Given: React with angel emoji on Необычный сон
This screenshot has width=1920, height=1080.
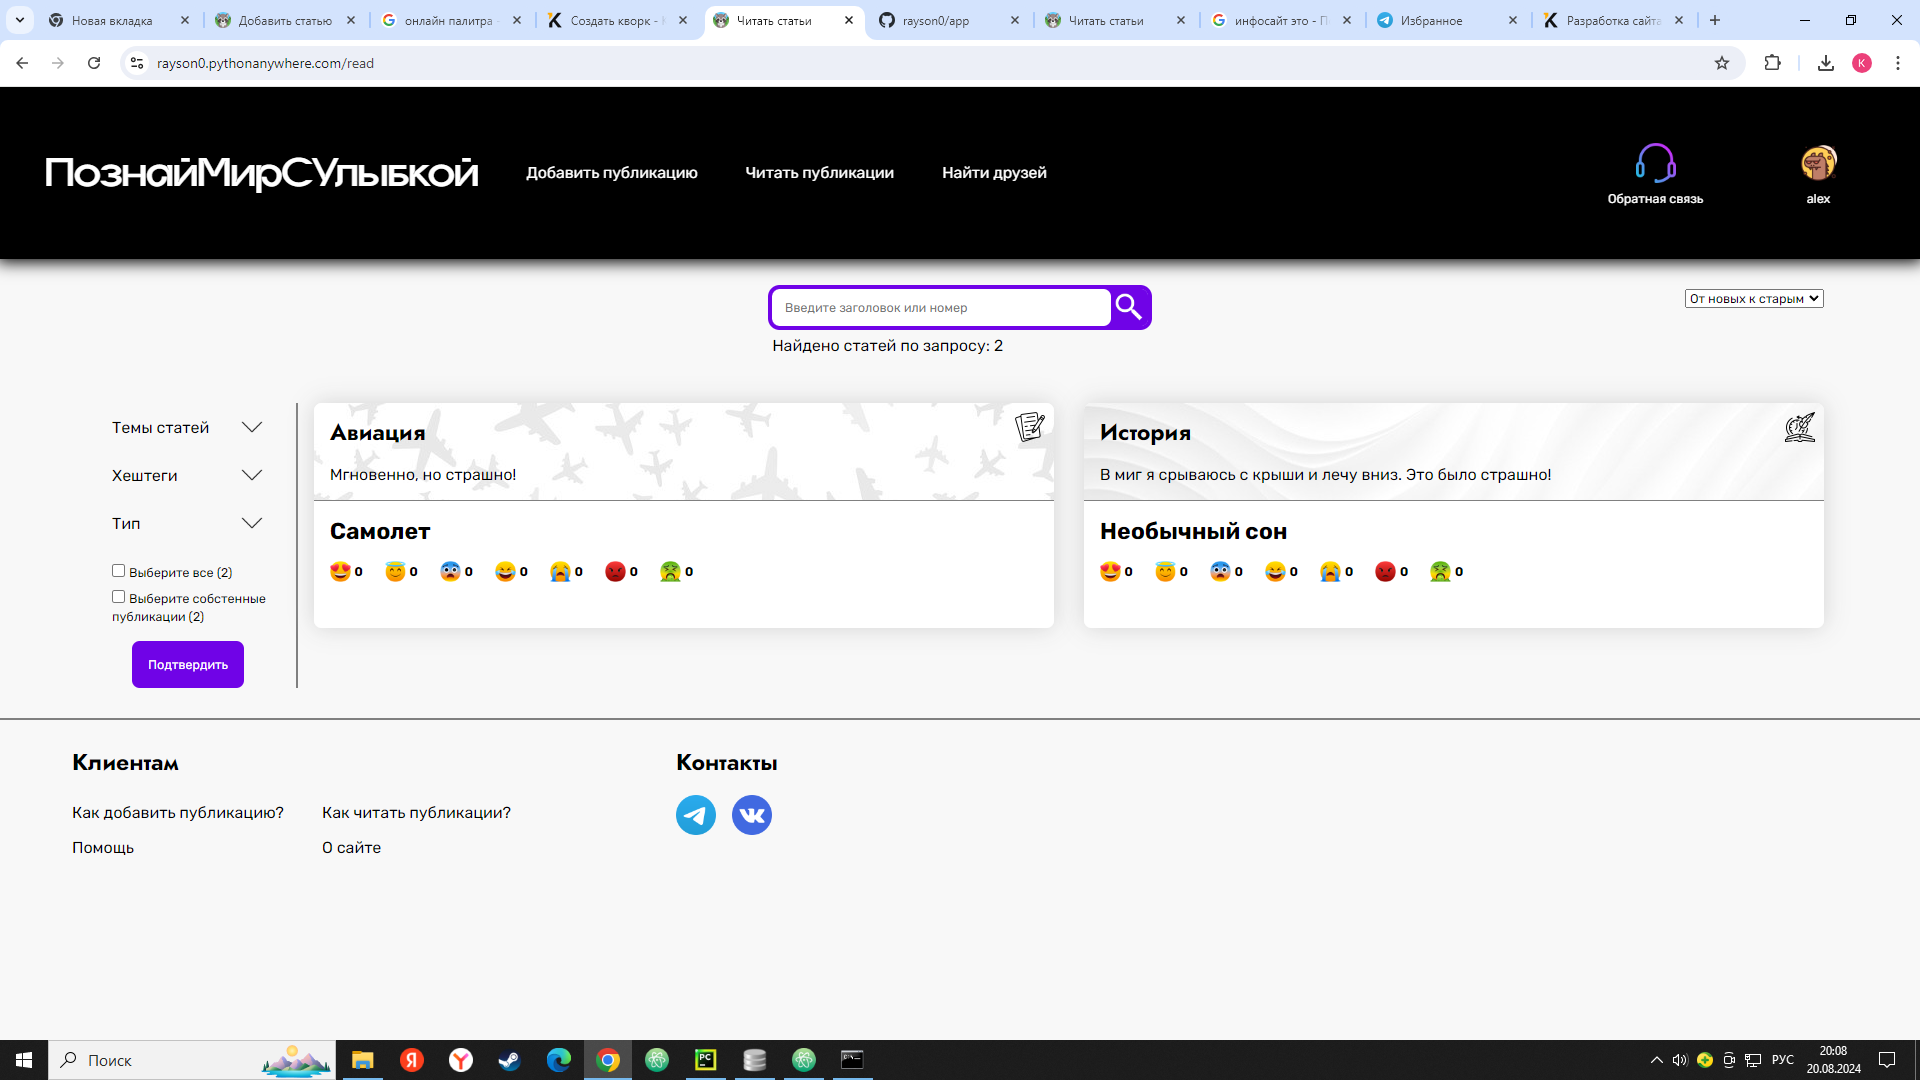Looking at the screenshot, I should (x=1165, y=571).
